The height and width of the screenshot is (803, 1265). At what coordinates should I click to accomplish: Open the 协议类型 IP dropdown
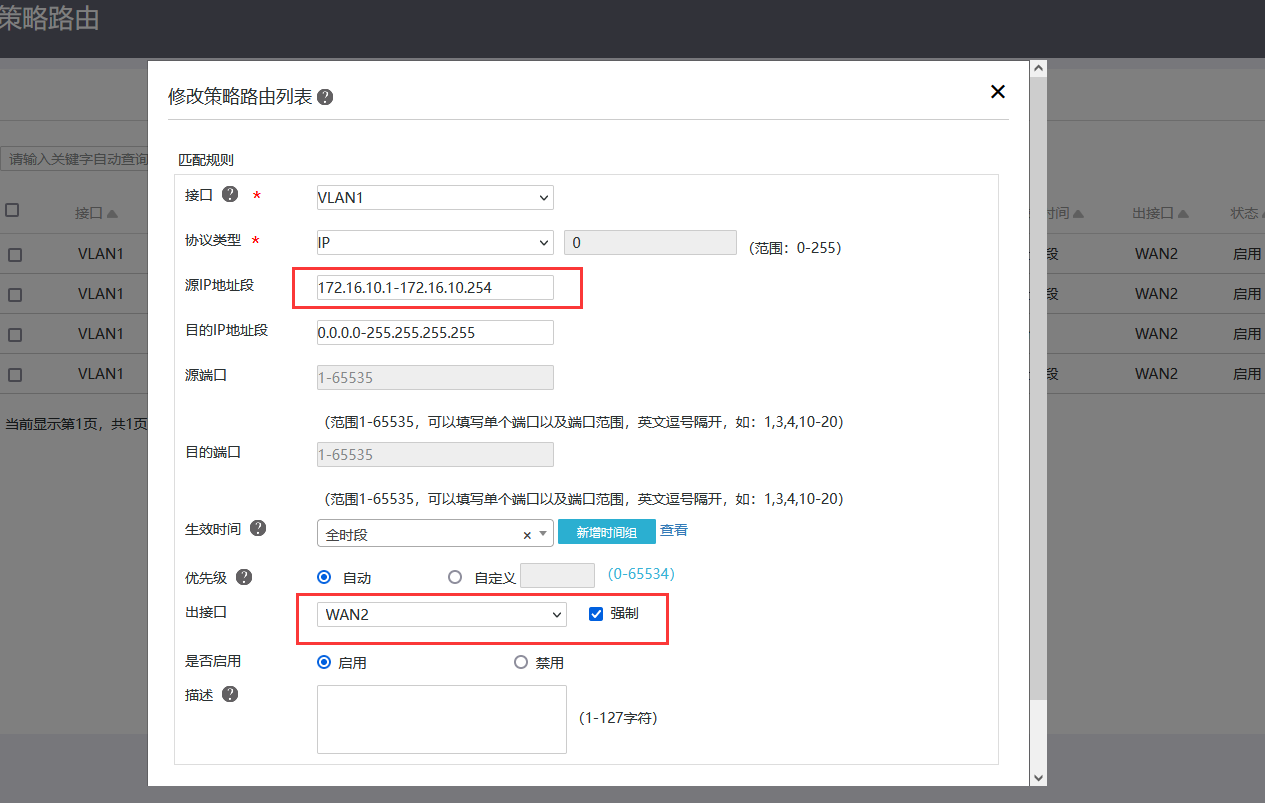(435, 242)
